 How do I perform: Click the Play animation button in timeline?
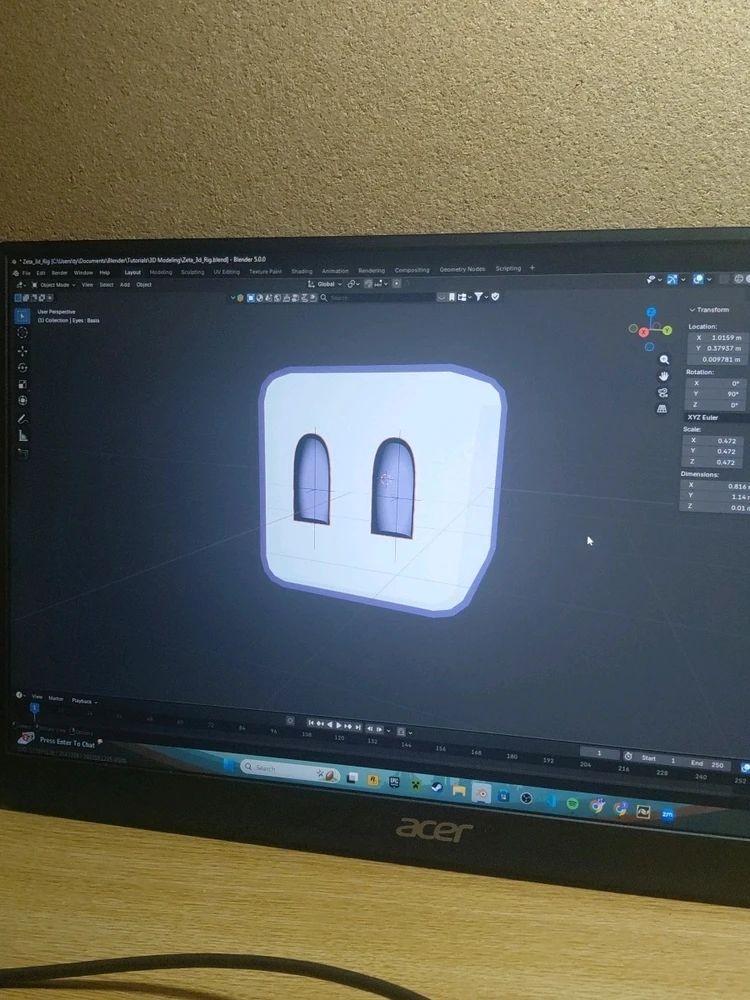click(339, 725)
